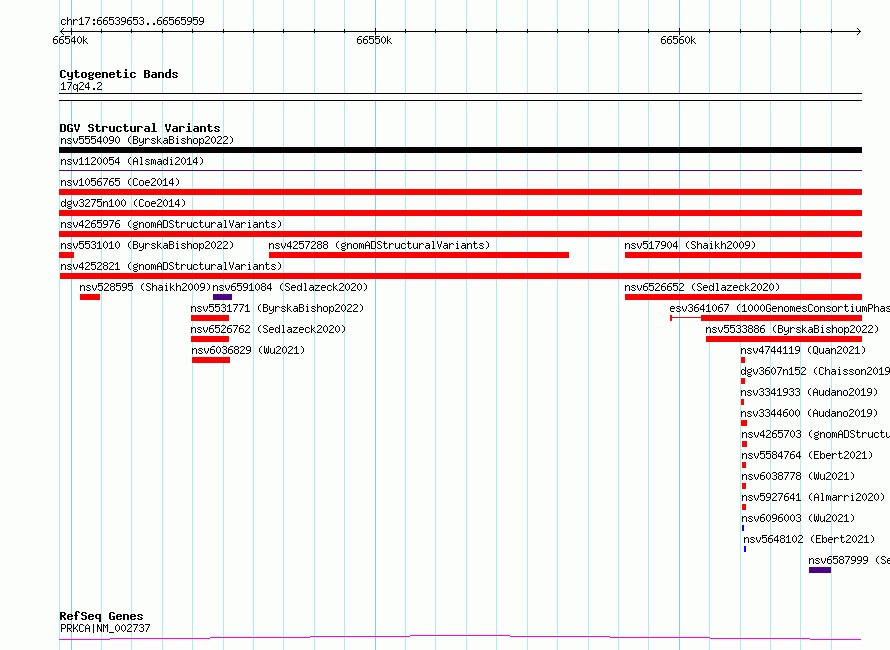Screen dimensions: 890x650
Task: Click nsv5533886 (ByrskaBishop2022) label
Action: pyautogui.click(x=792, y=329)
